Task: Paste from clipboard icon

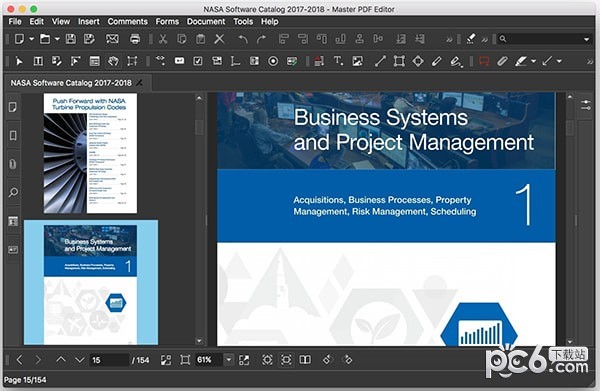Action: tap(201, 39)
